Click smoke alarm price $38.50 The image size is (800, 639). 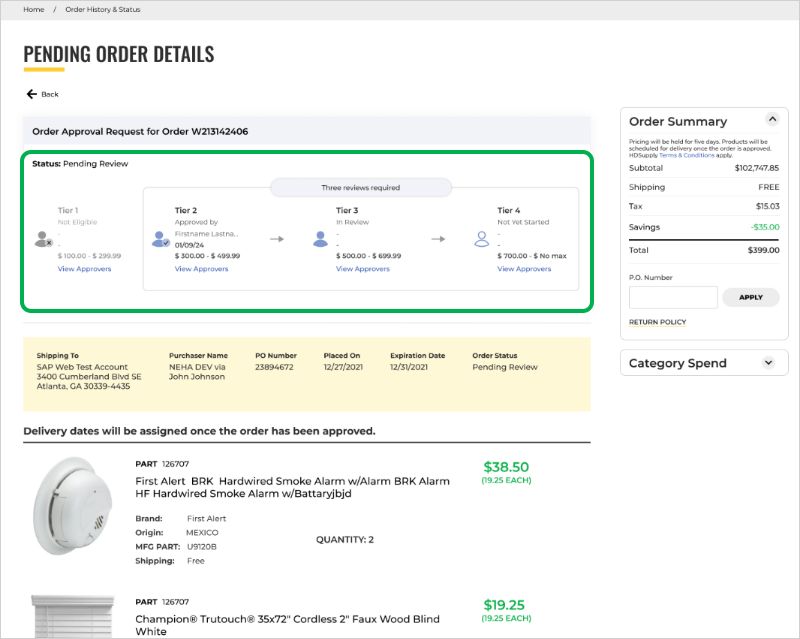click(506, 467)
